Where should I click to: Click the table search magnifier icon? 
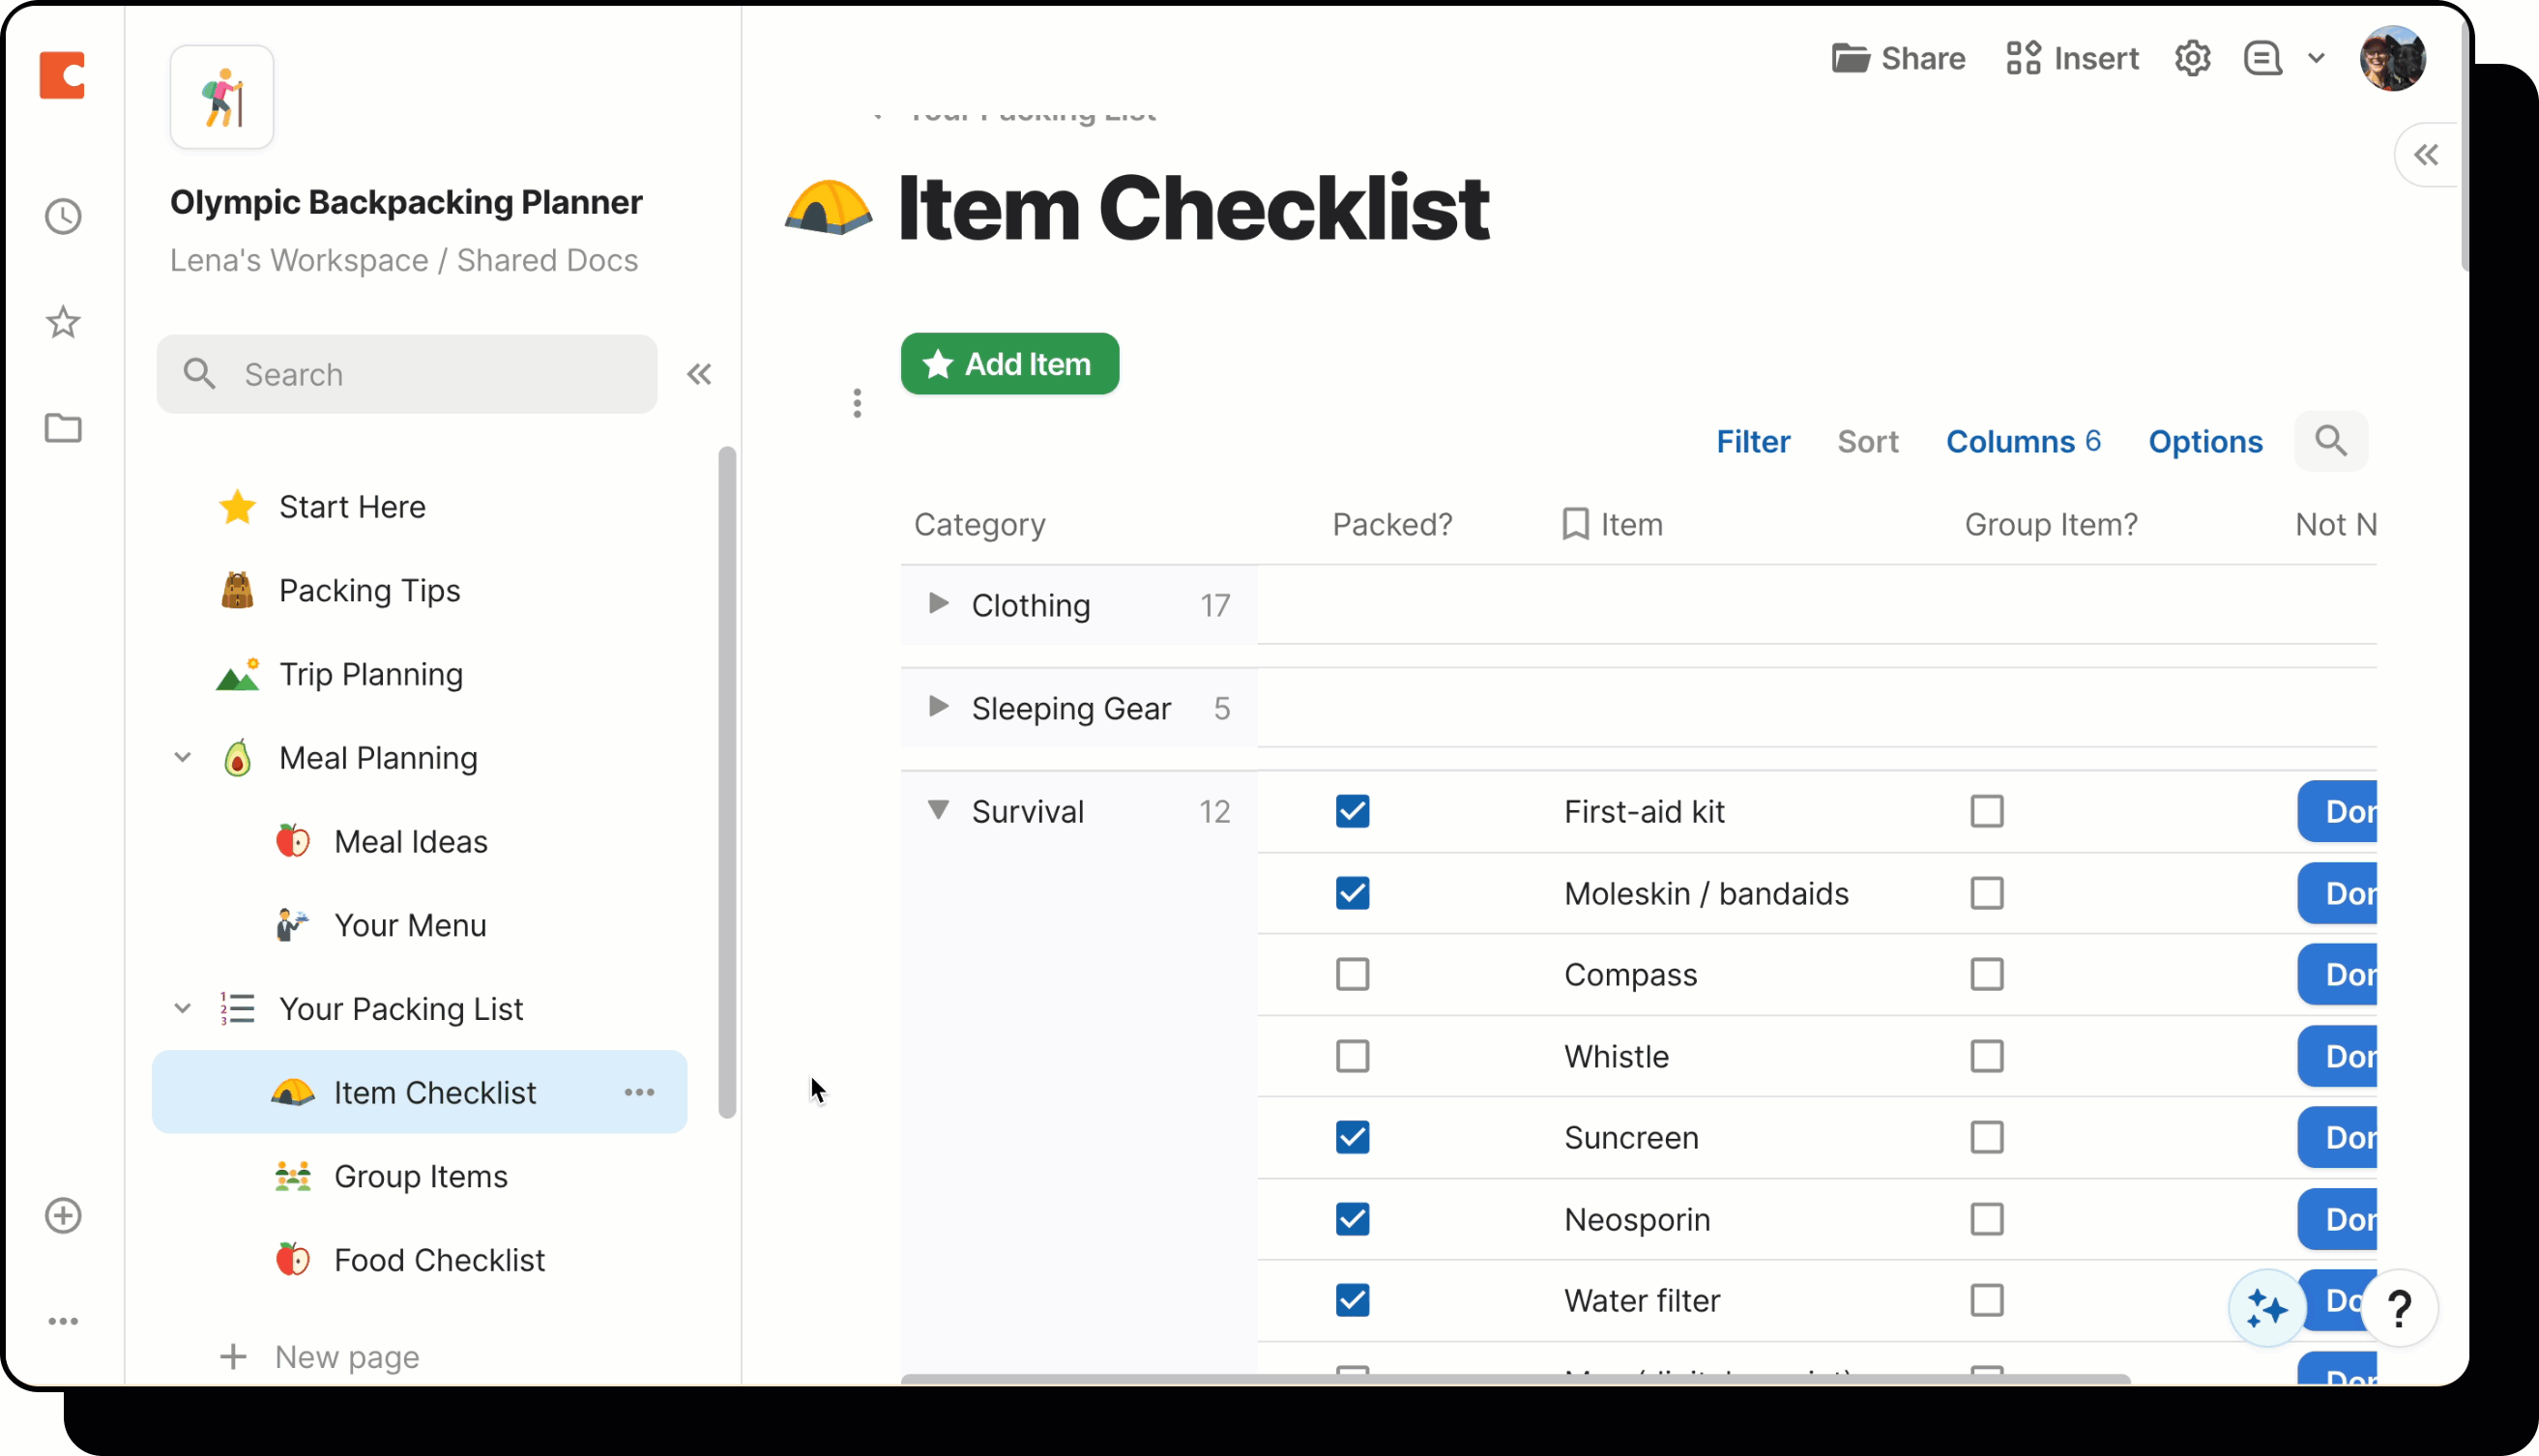click(2331, 441)
